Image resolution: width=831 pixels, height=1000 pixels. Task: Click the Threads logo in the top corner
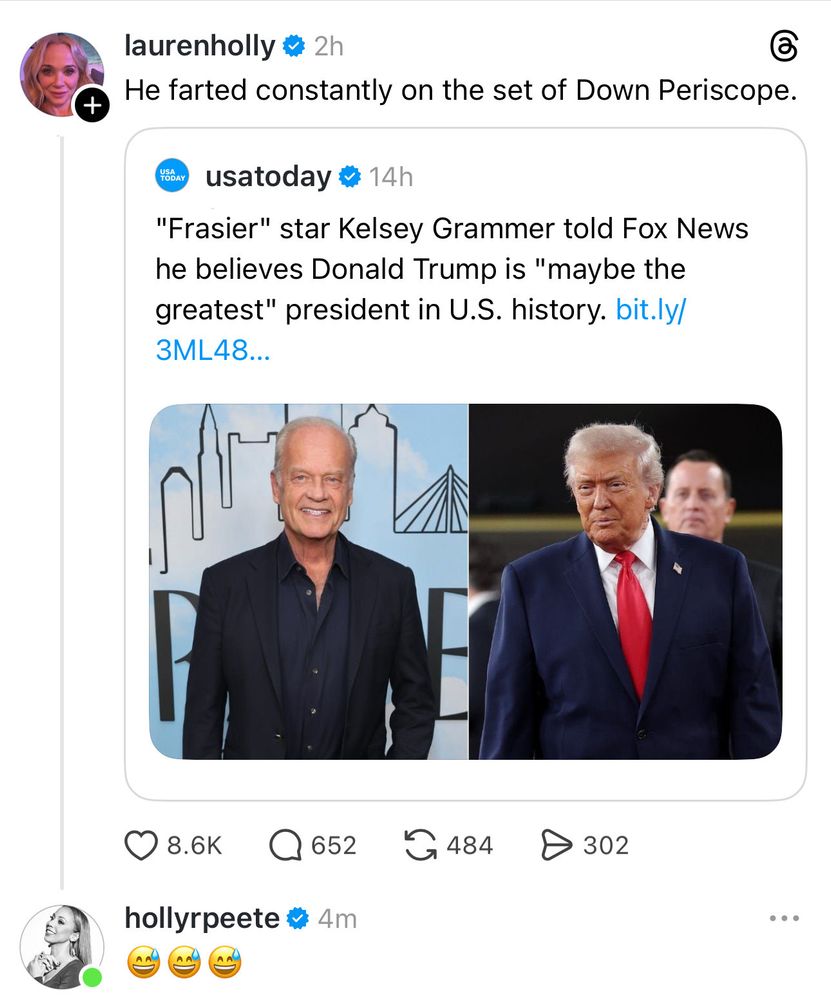coord(786,45)
